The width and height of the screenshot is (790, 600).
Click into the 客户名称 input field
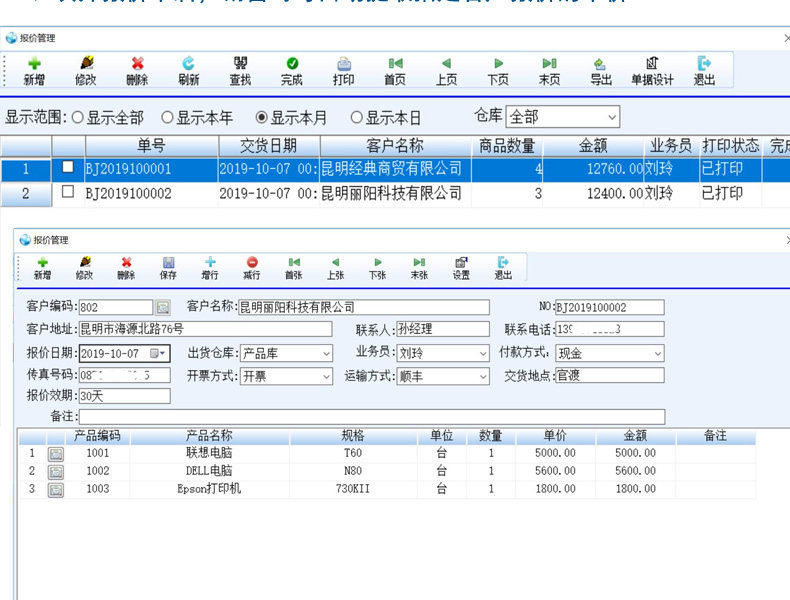pyautogui.click(x=363, y=307)
